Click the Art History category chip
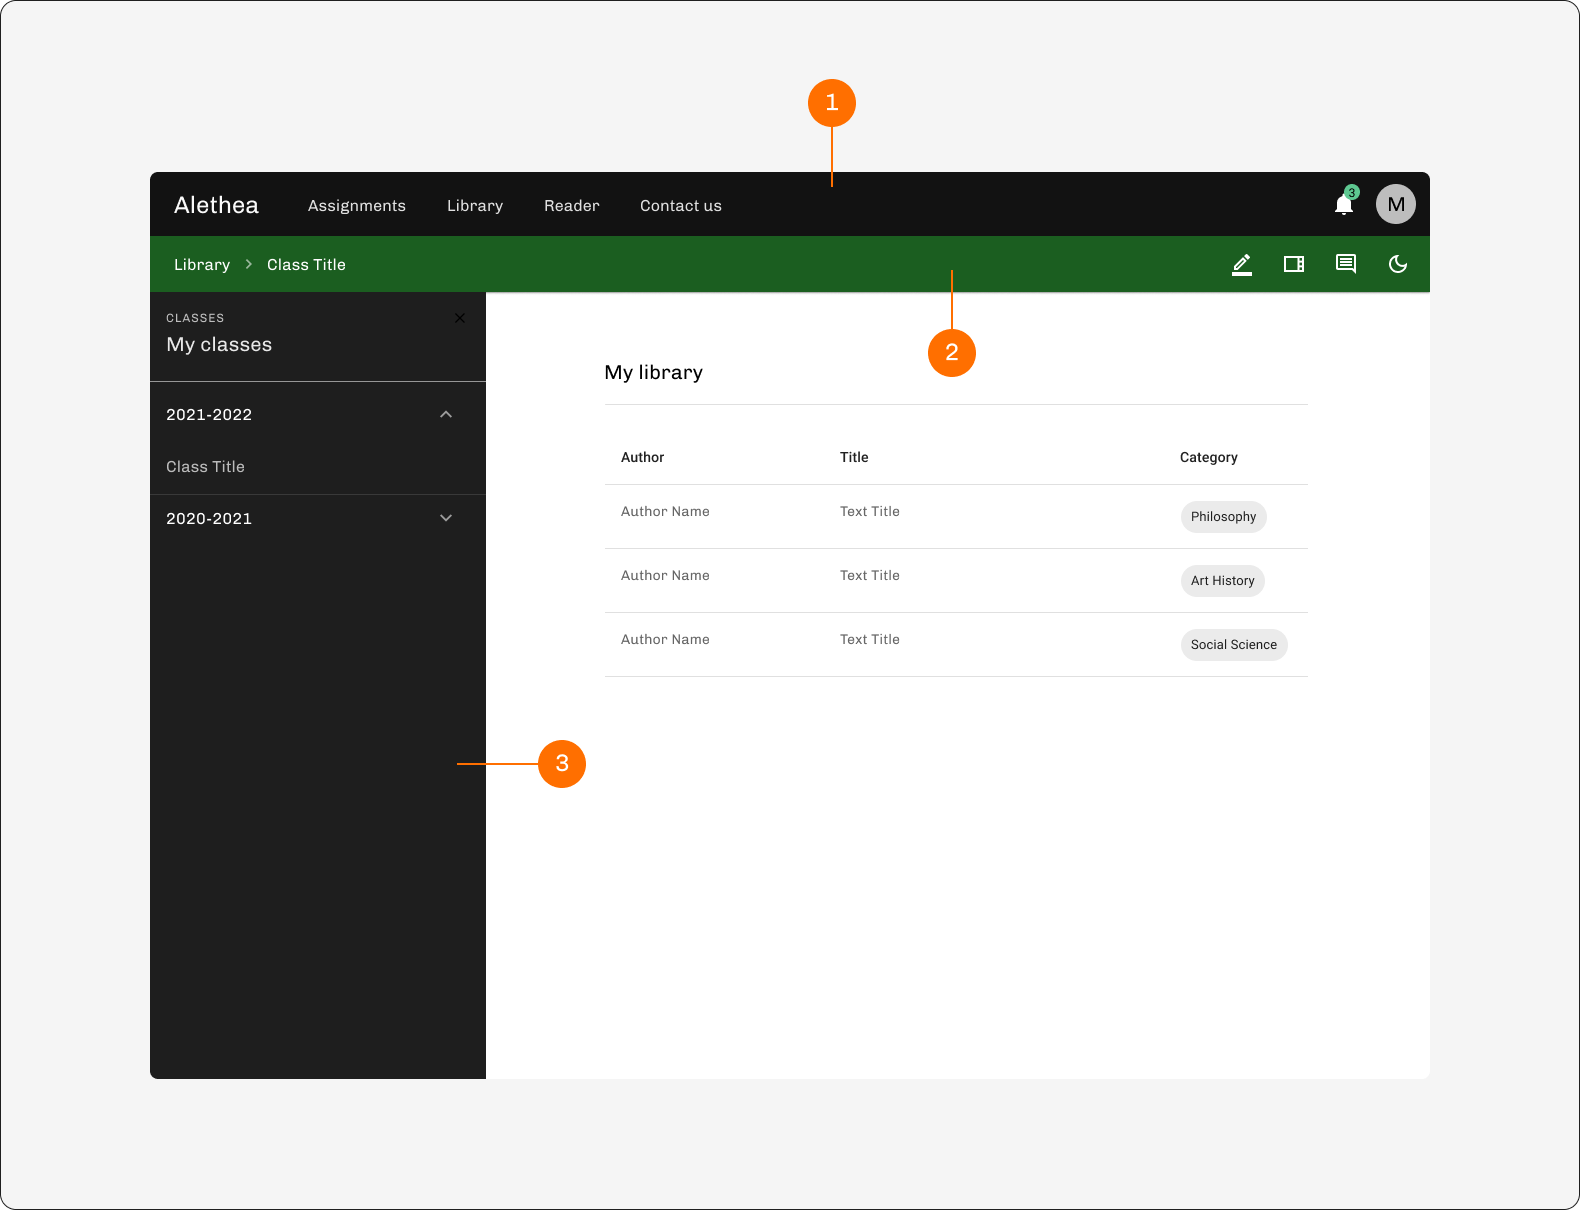1580x1210 pixels. [1222, 580]
